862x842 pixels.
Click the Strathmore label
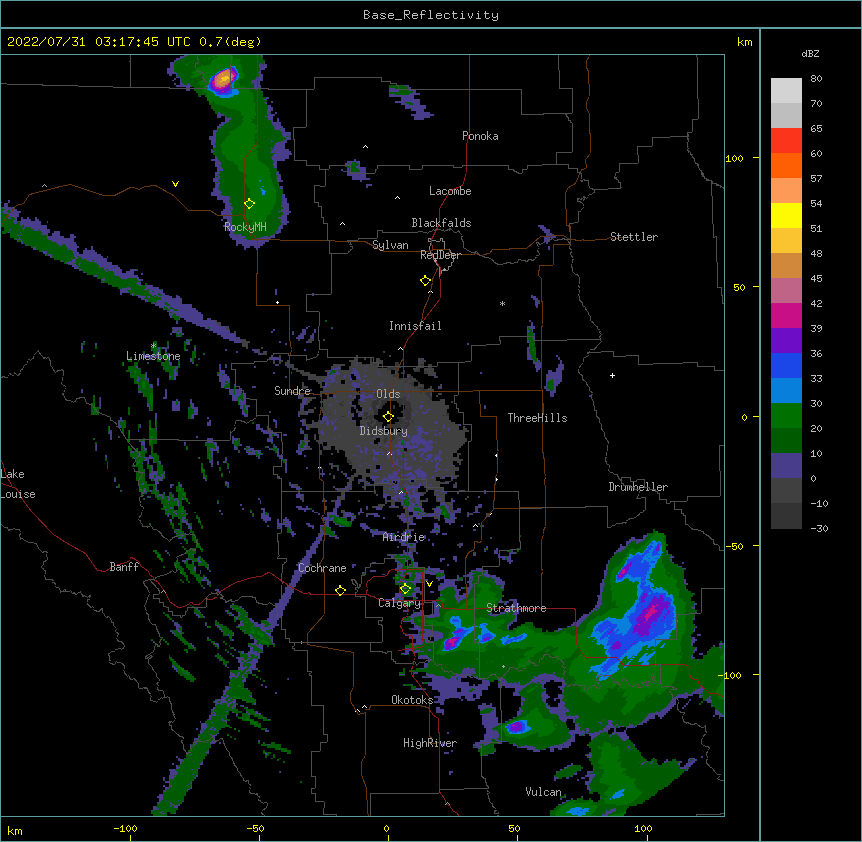[516, 608]
